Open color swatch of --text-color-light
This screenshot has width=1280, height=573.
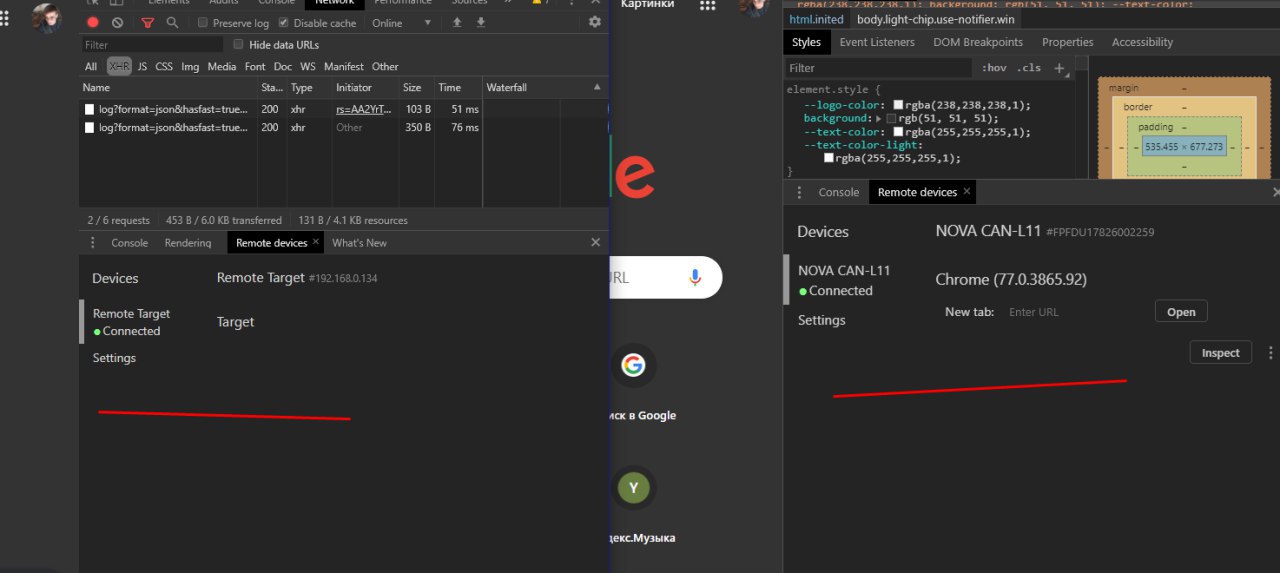(829, 158)
